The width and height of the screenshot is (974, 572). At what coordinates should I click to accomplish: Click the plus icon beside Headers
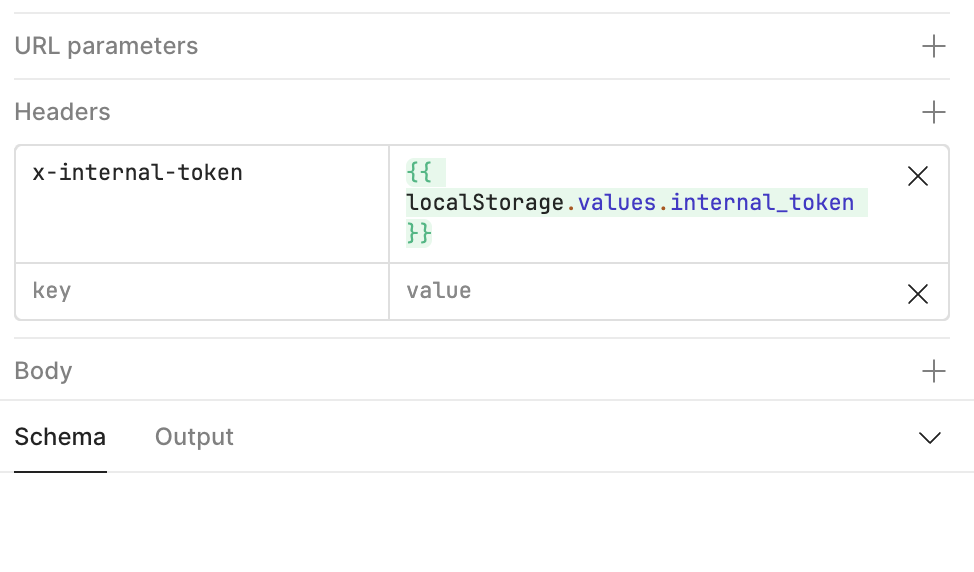click(933, 112)
